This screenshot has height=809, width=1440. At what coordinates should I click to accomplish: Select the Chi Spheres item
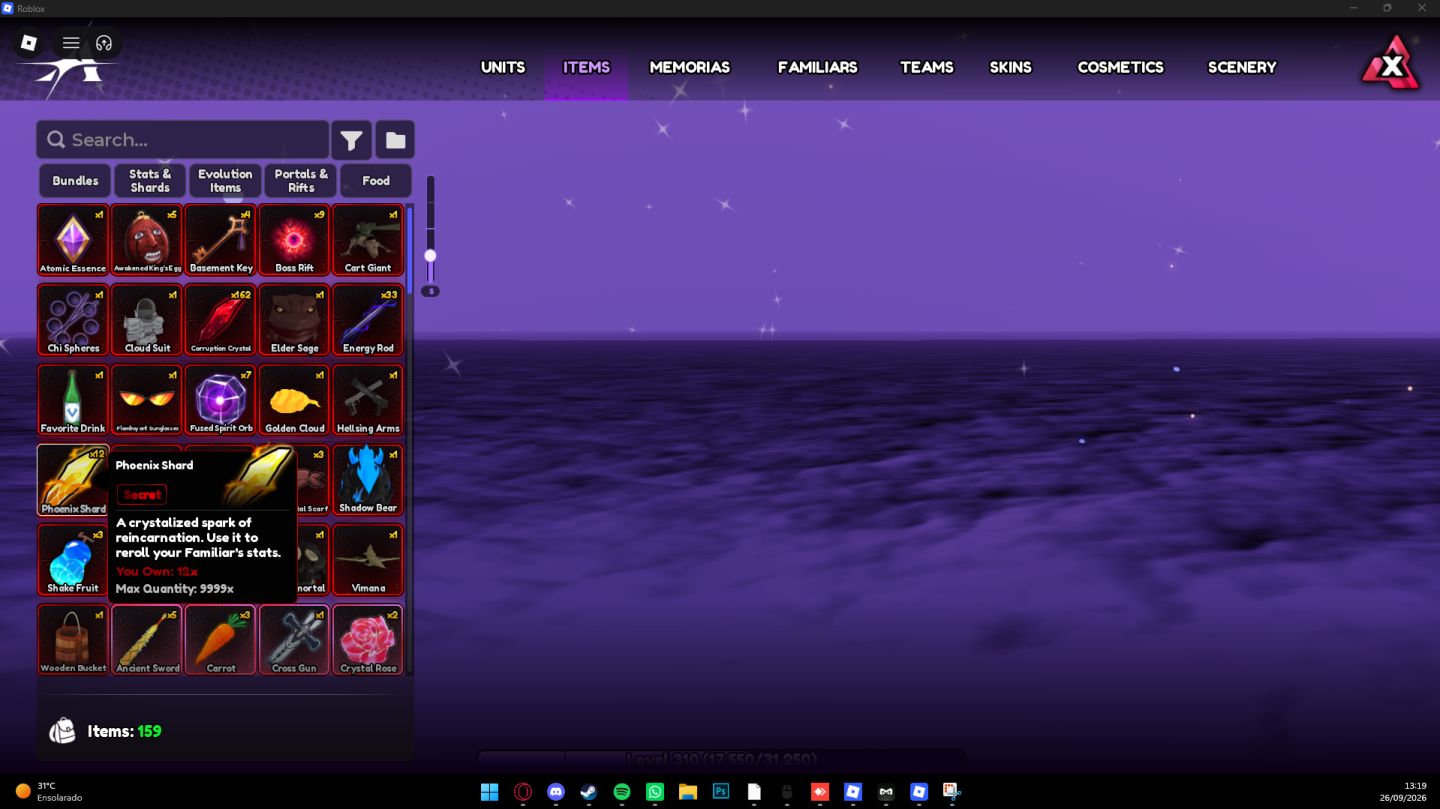coord(73,320)
